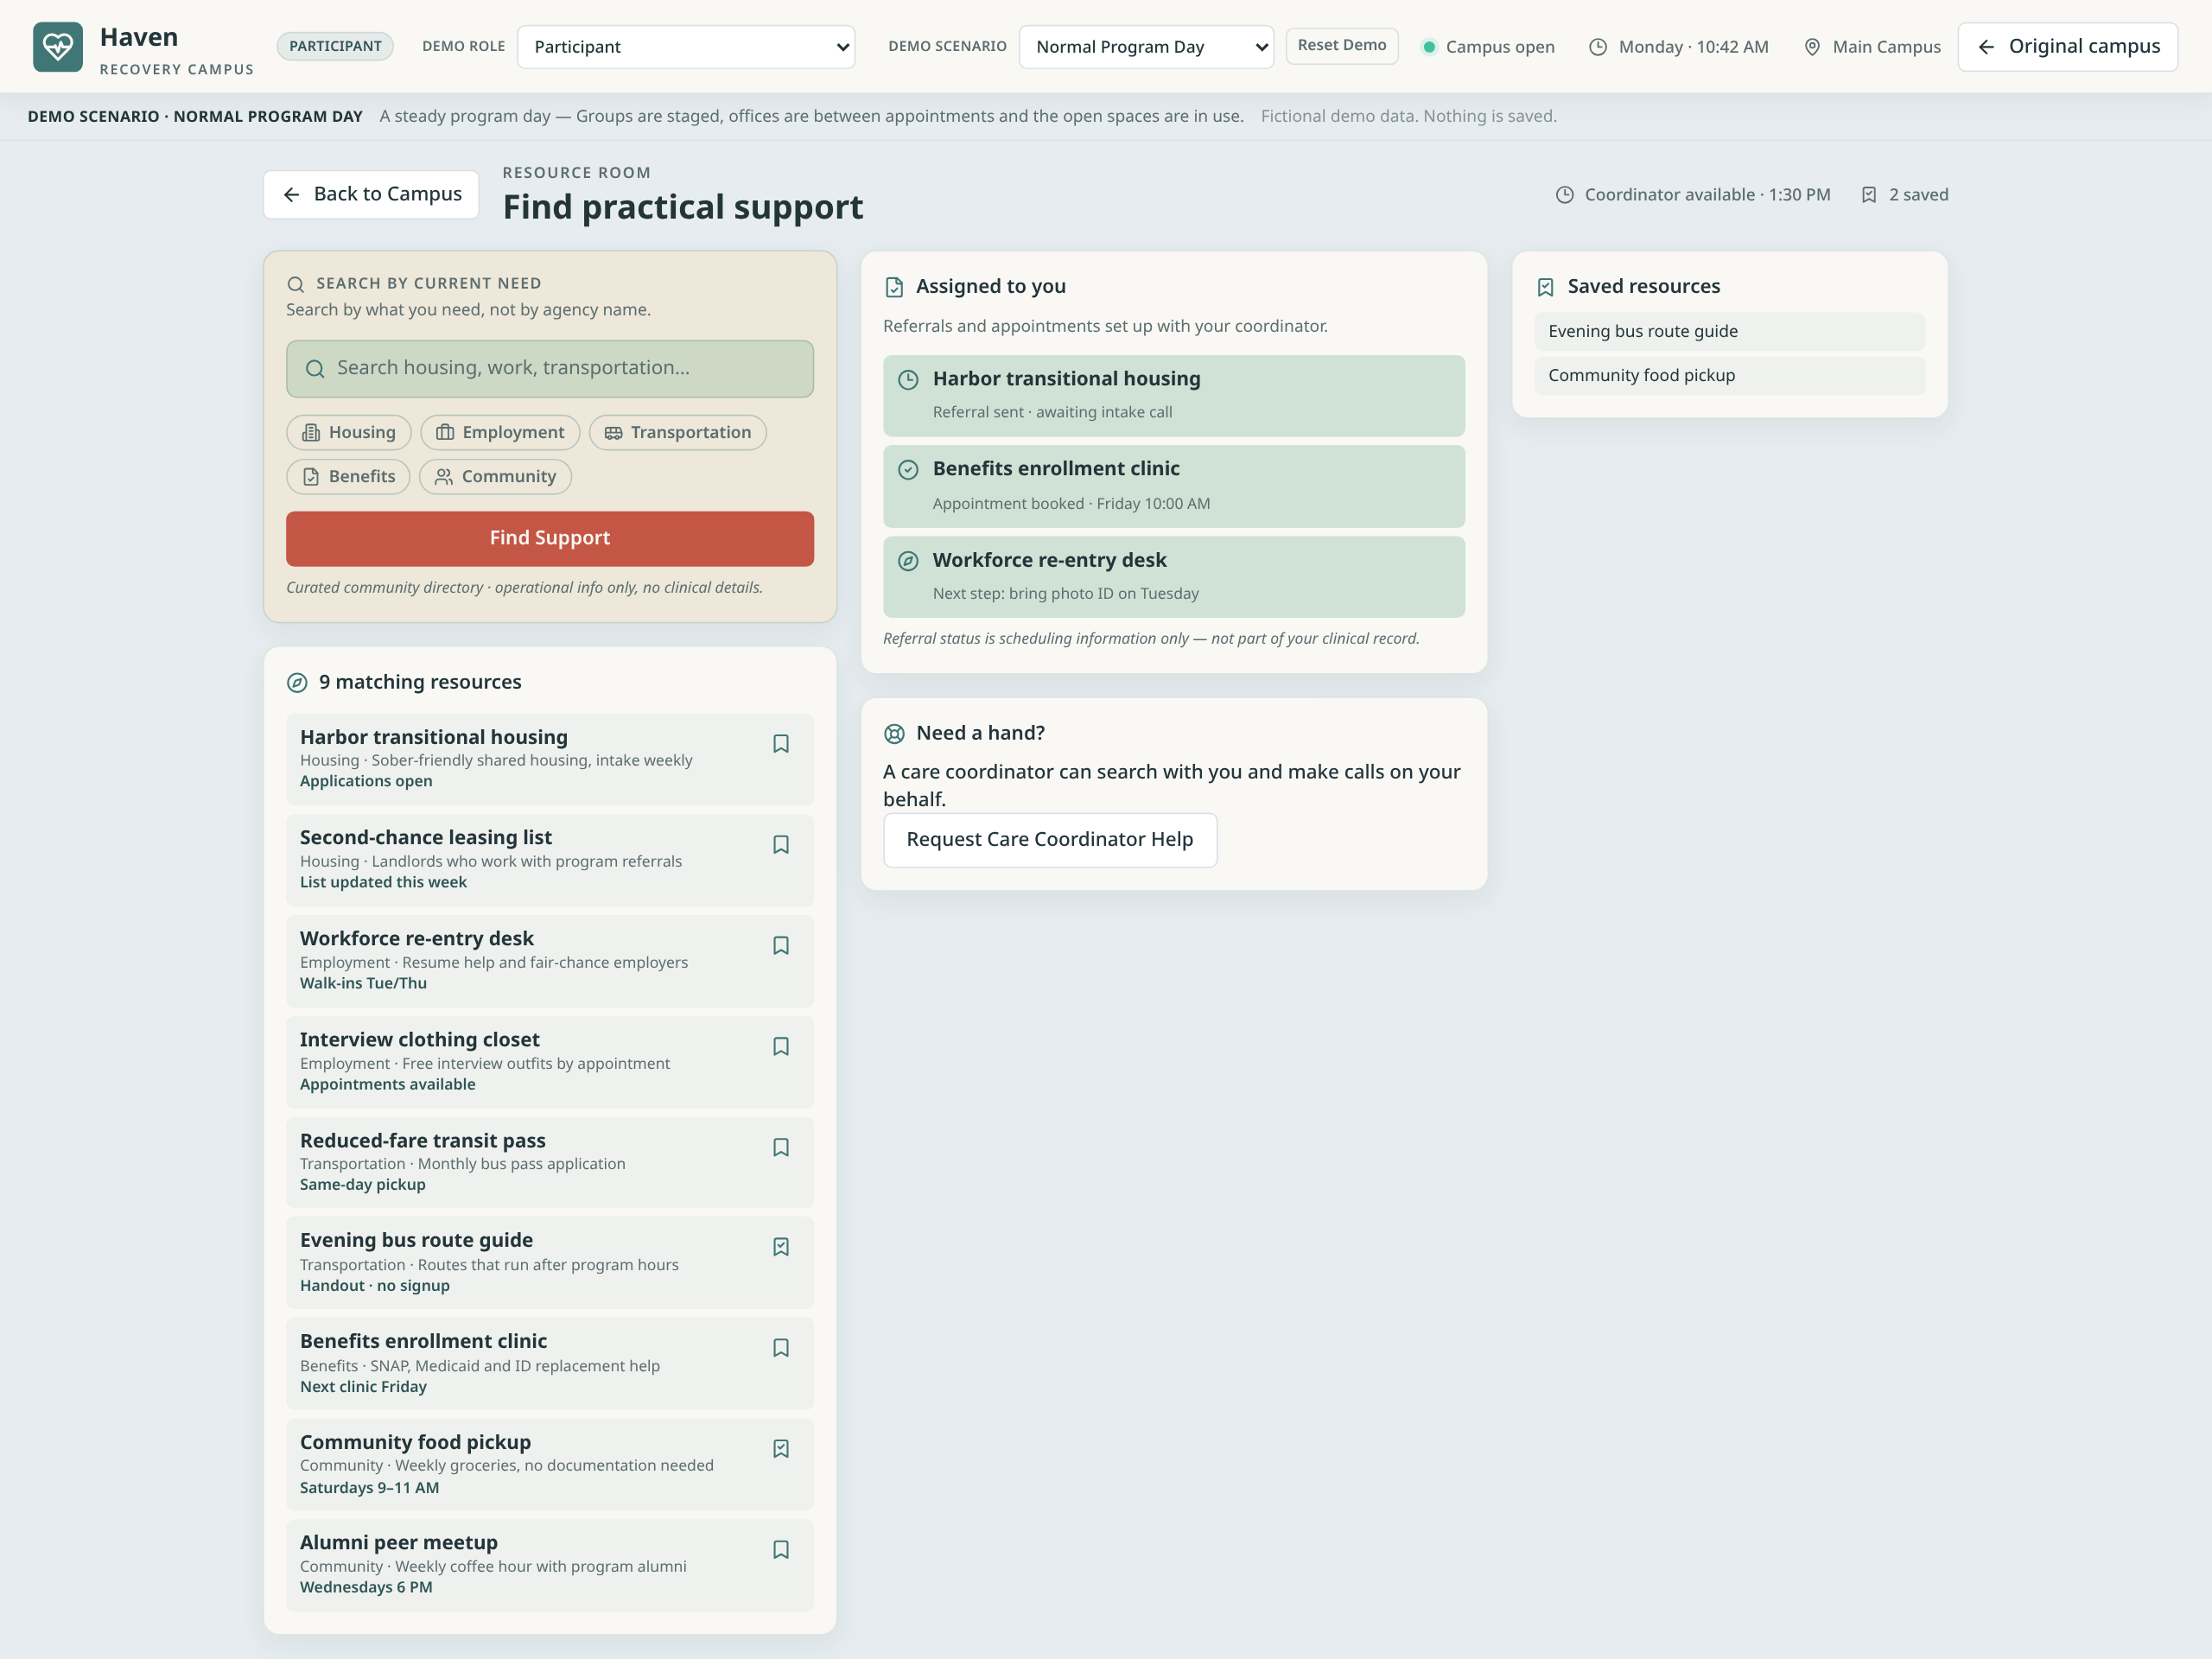Click Saved resources bookmark icon
This screenshot has width=2212, height=1659.
[1546, 287]
